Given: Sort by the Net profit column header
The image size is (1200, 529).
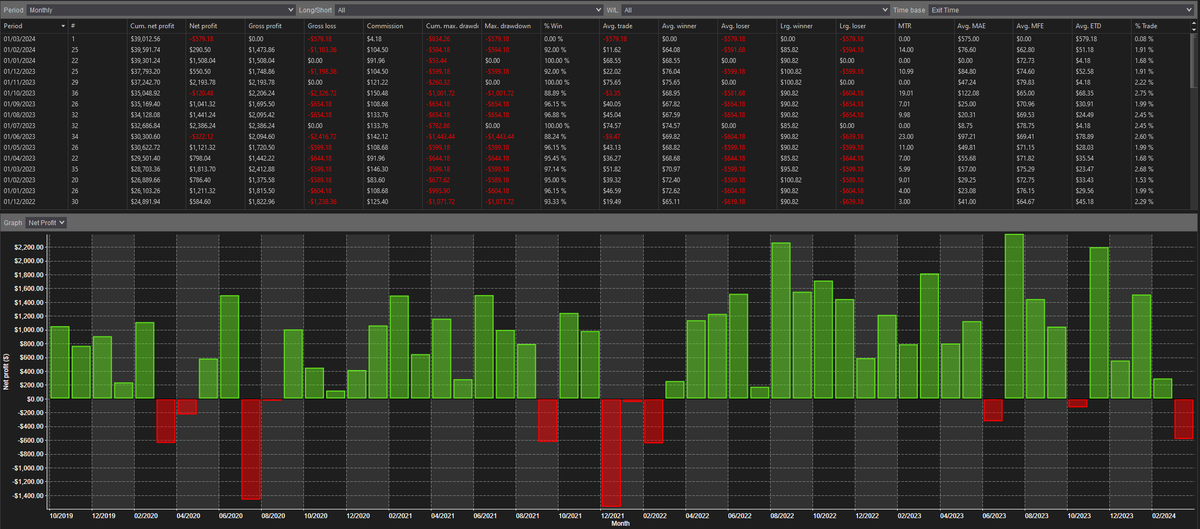Looking at the screenshot, I should point(215,25).
